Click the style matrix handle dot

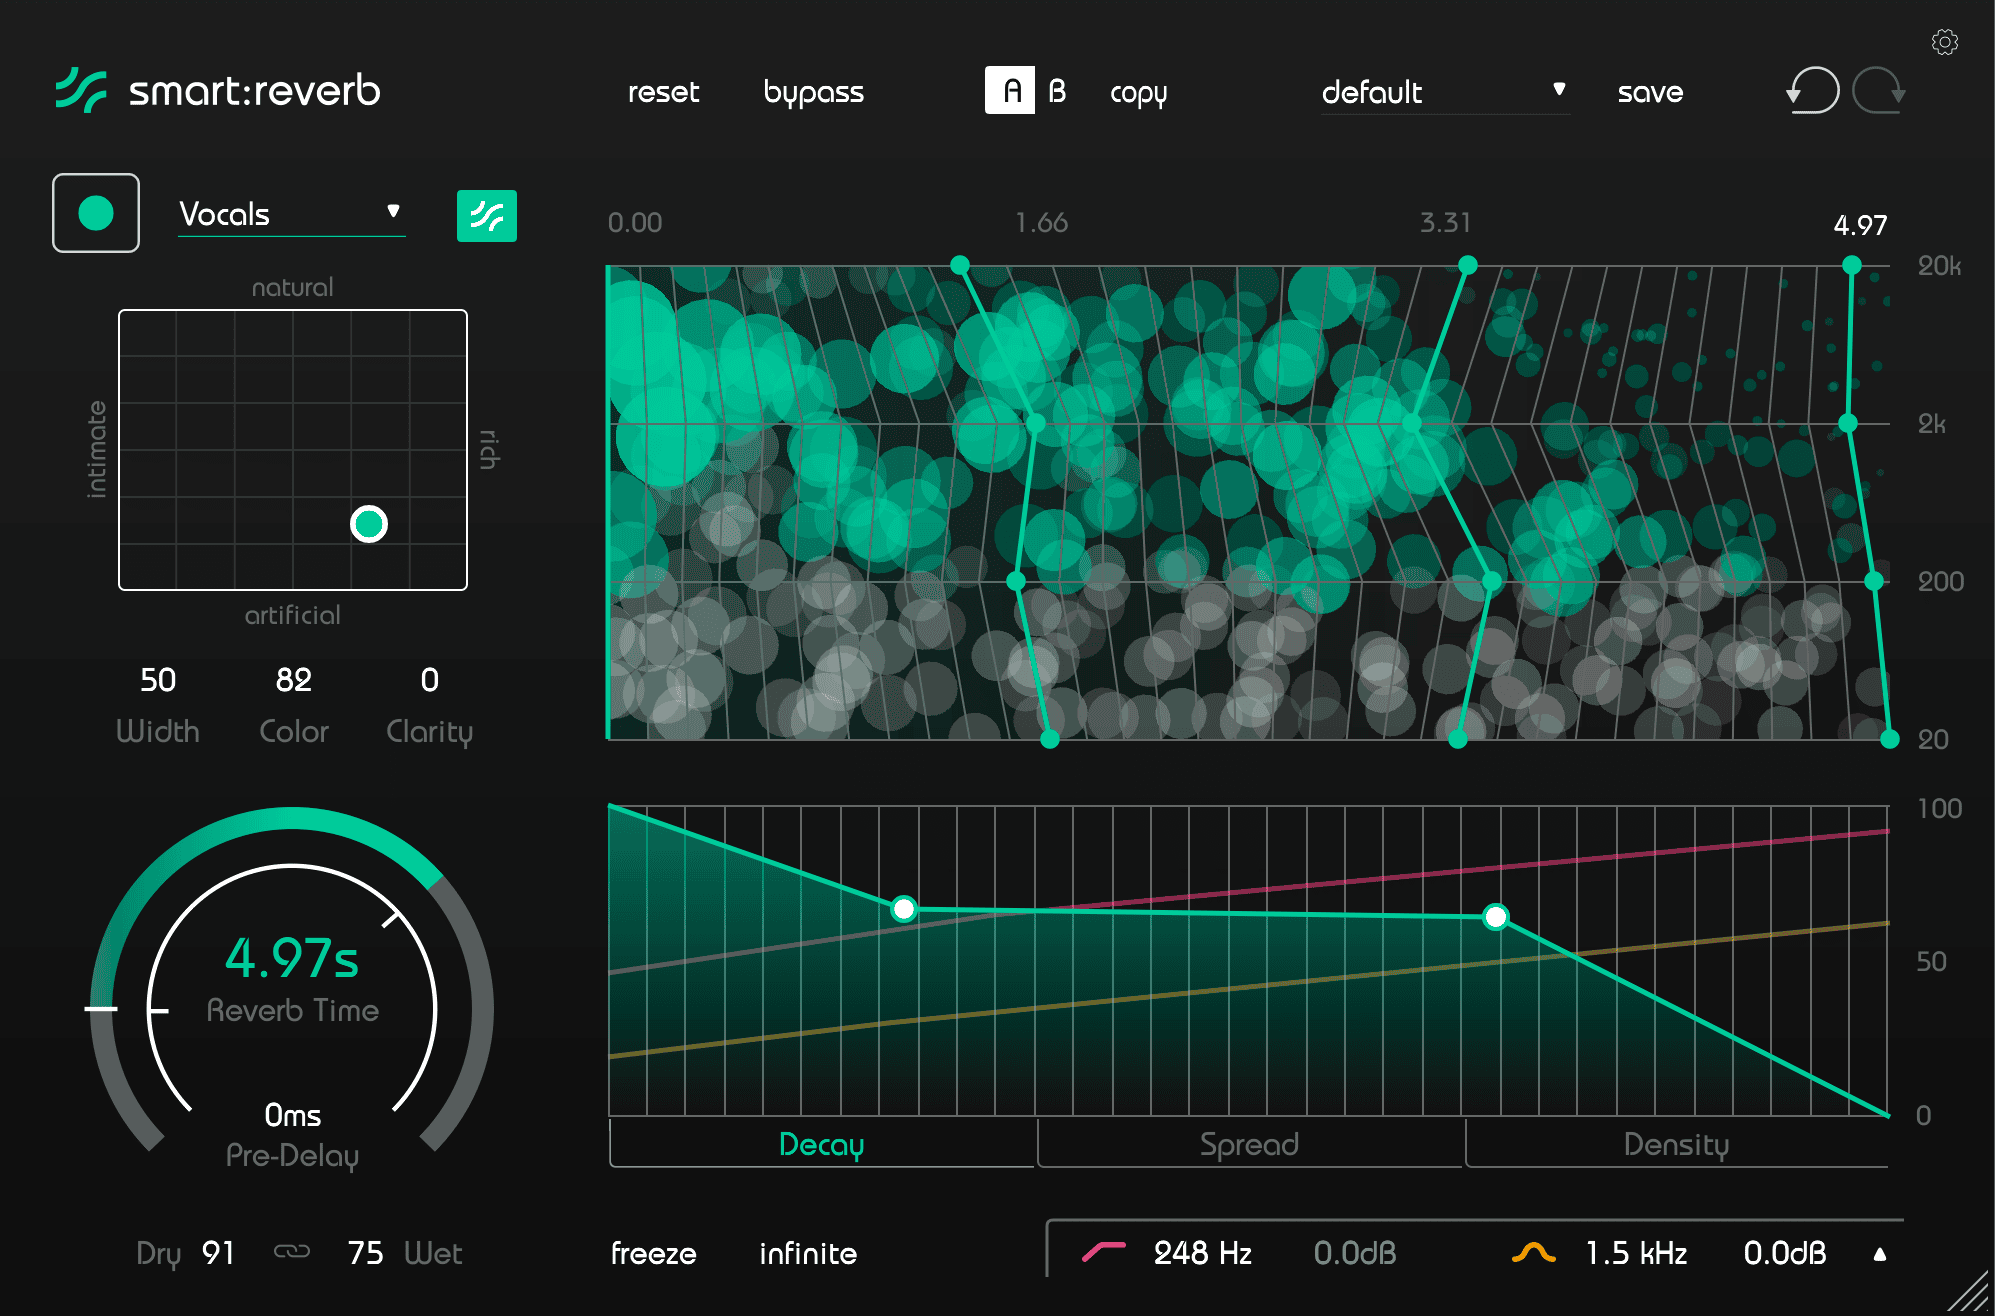coord(369,523)
